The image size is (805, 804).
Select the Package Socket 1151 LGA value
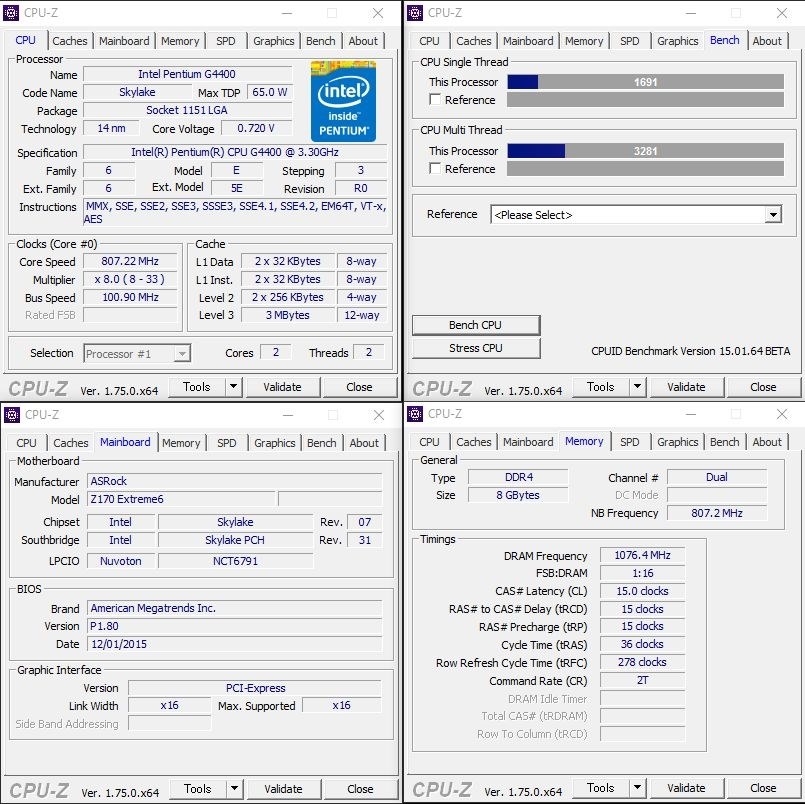tap(187, 110)
